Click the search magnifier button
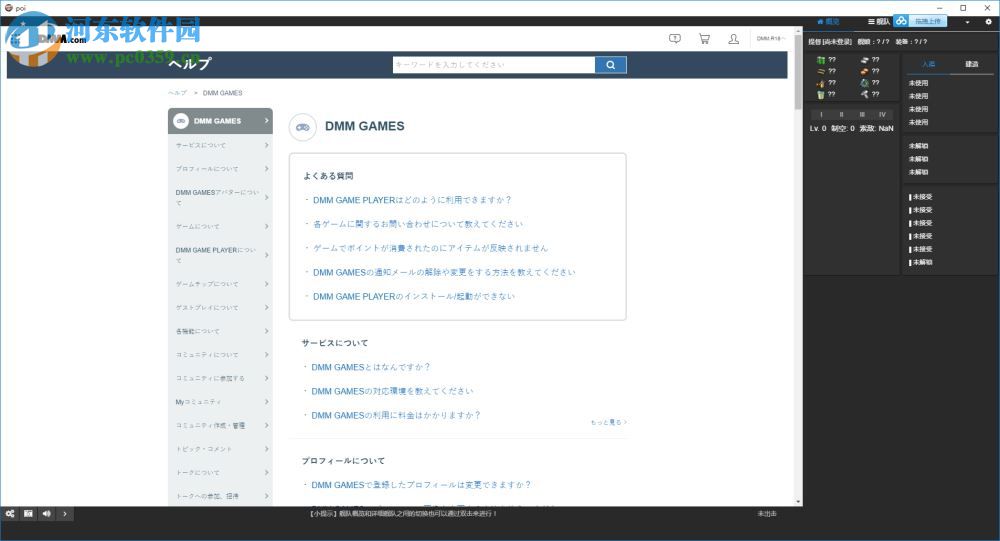This screenshot has height=541, width=1000. click(610, 65)
